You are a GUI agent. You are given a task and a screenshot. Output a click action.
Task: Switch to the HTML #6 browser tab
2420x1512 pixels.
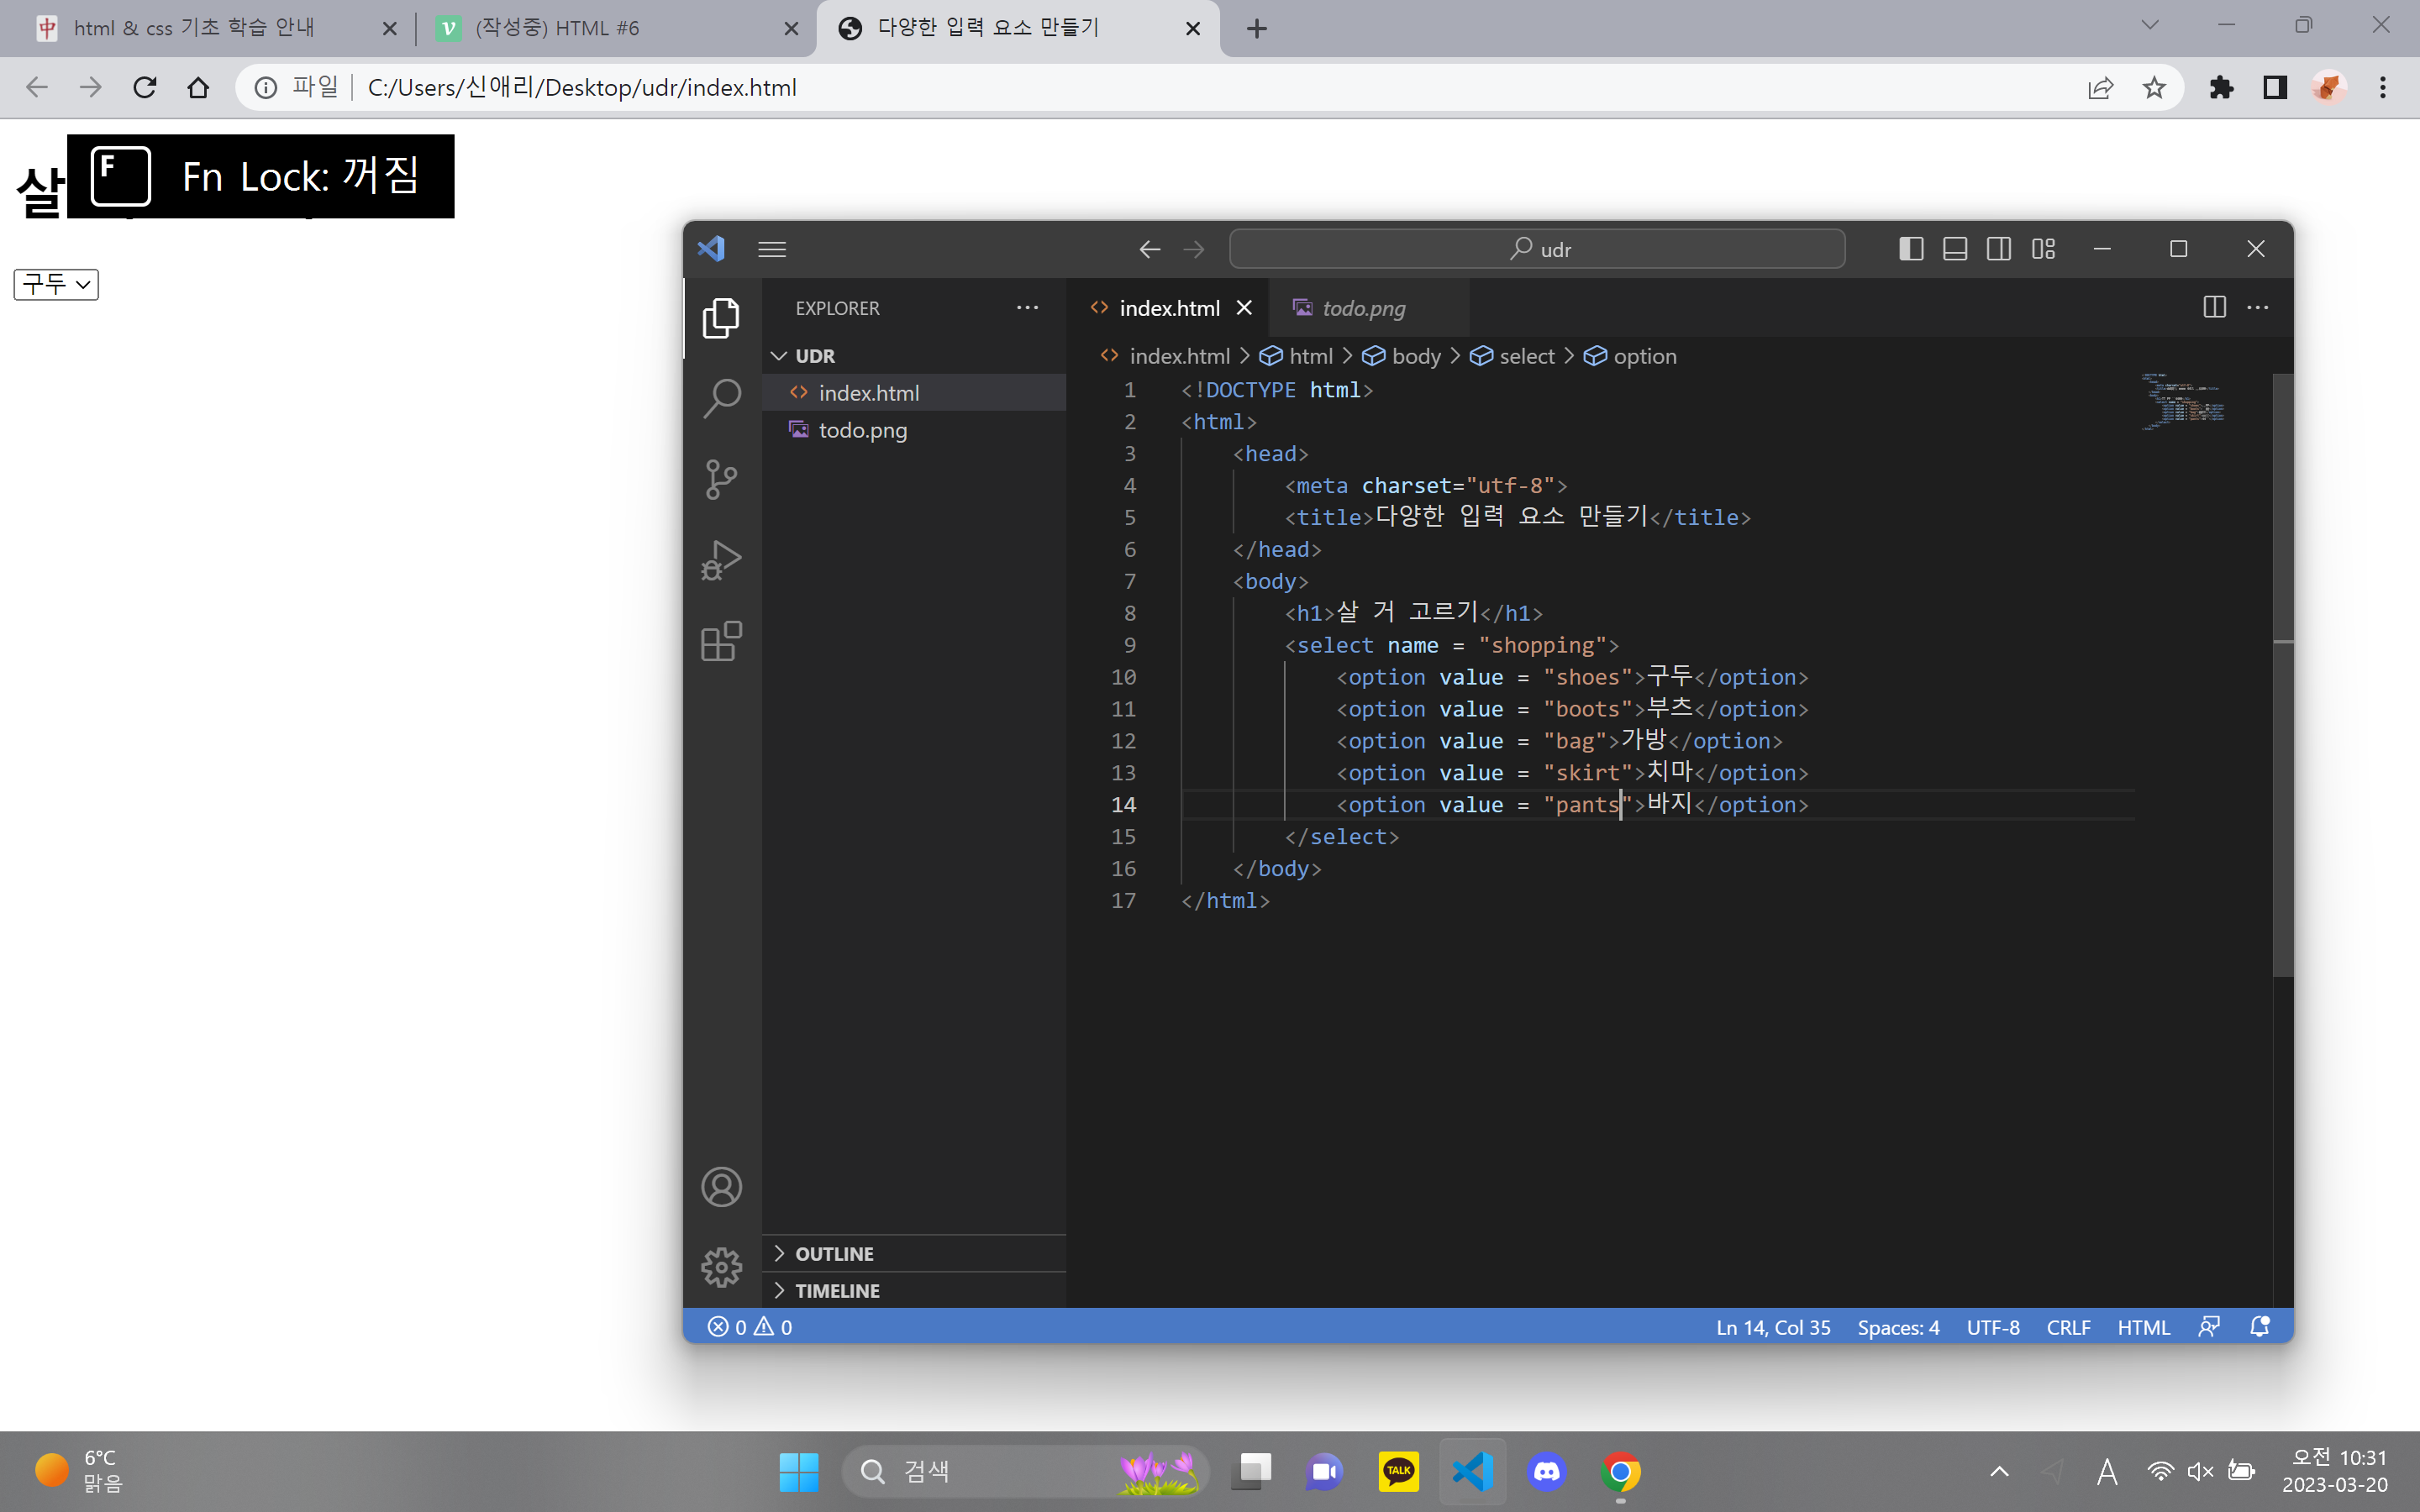click(x=556, y=28)
